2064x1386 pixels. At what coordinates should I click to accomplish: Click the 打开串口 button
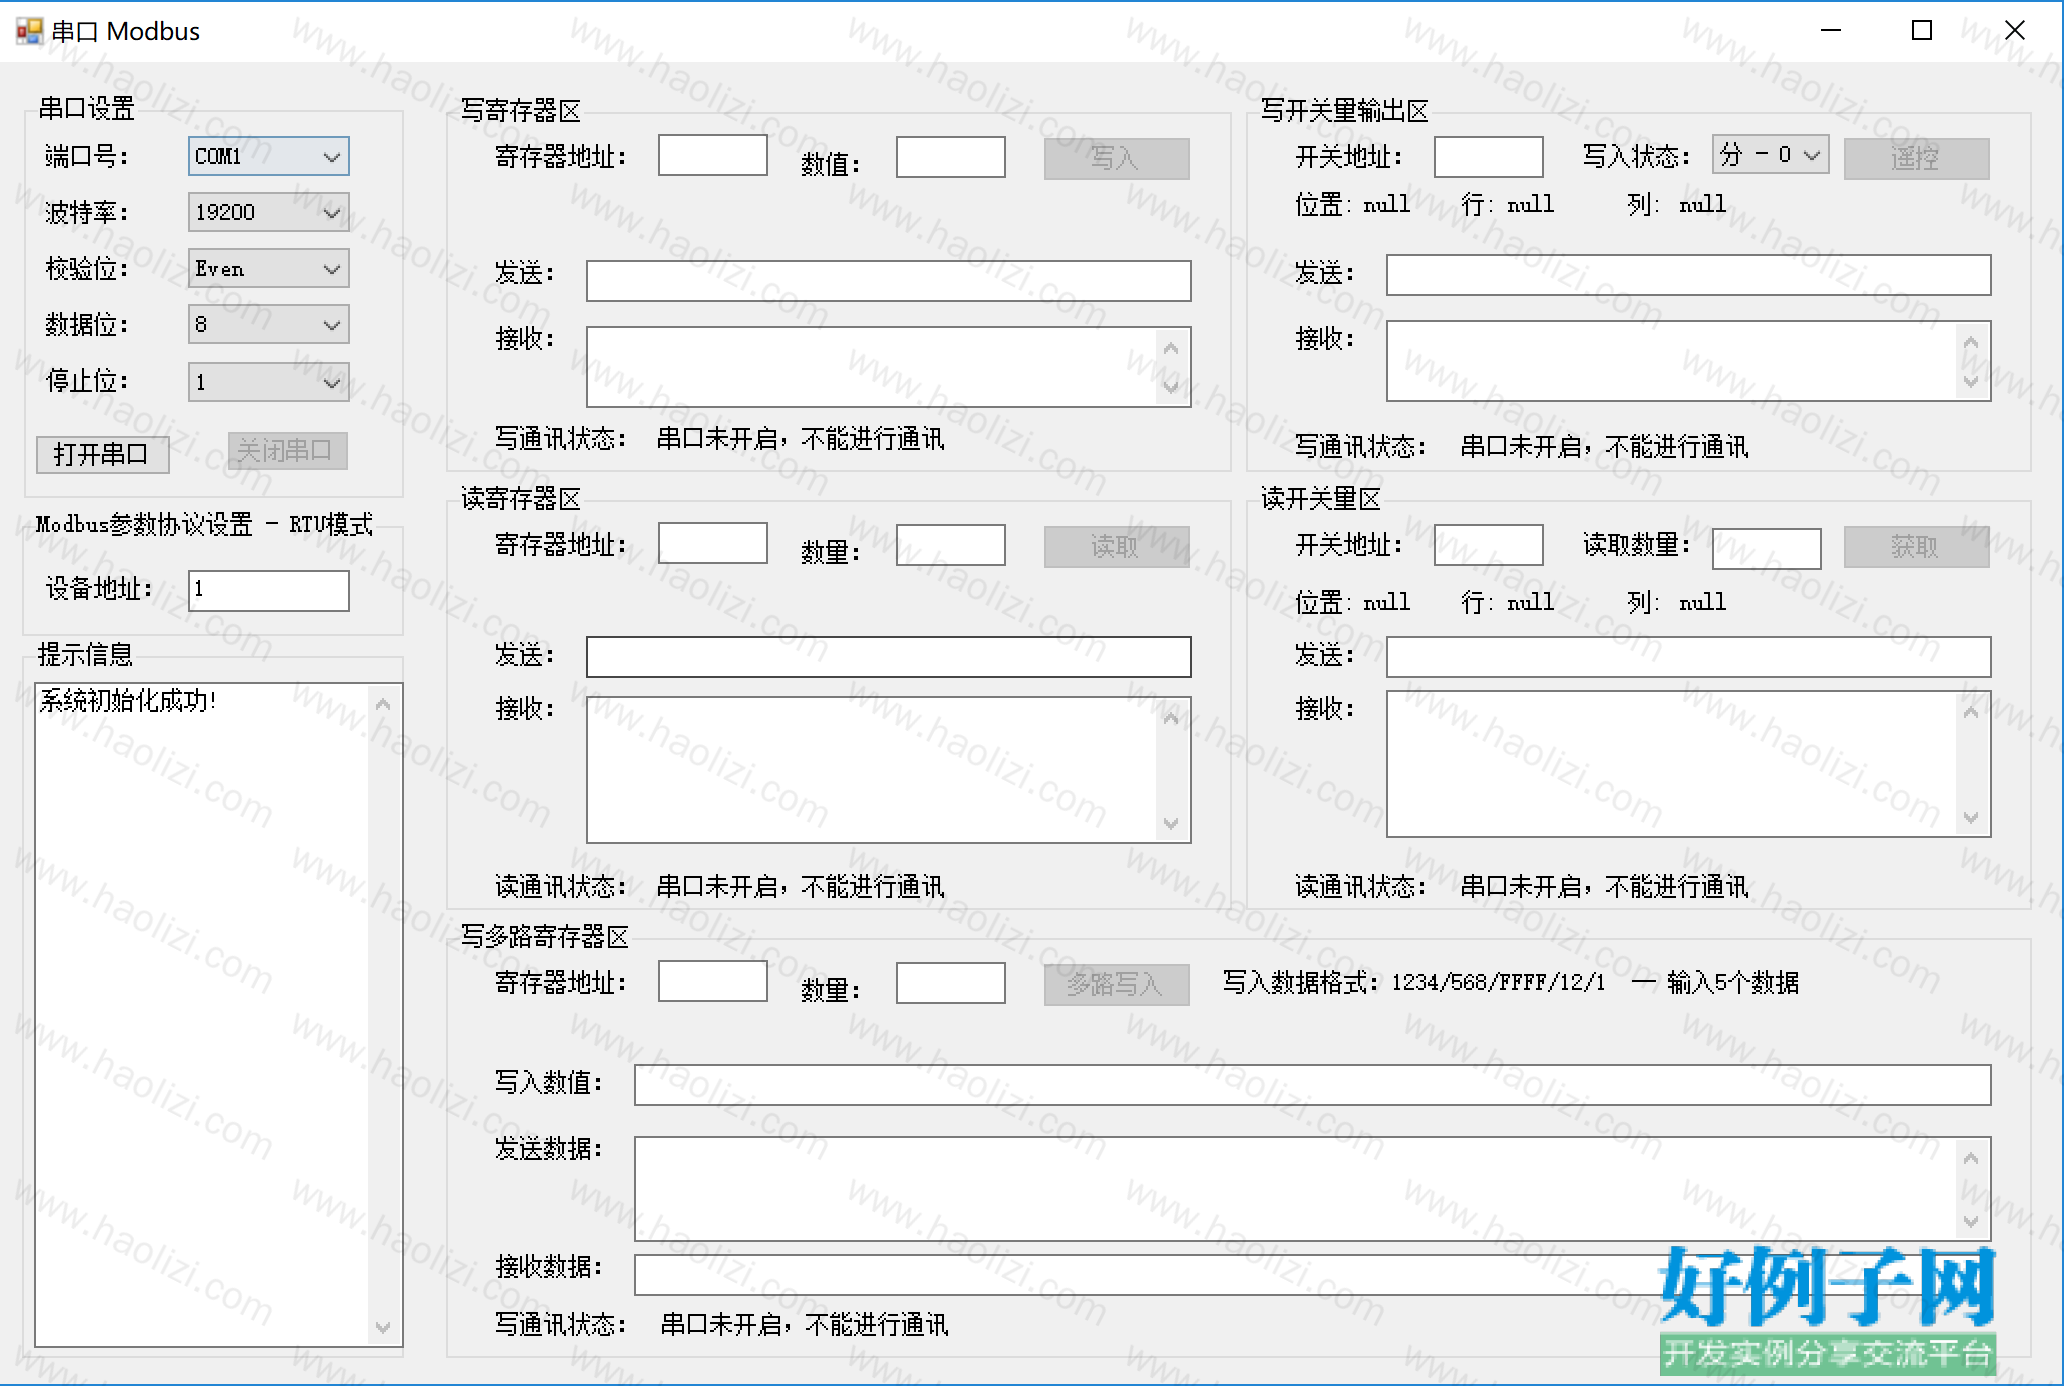pos(102,454)
